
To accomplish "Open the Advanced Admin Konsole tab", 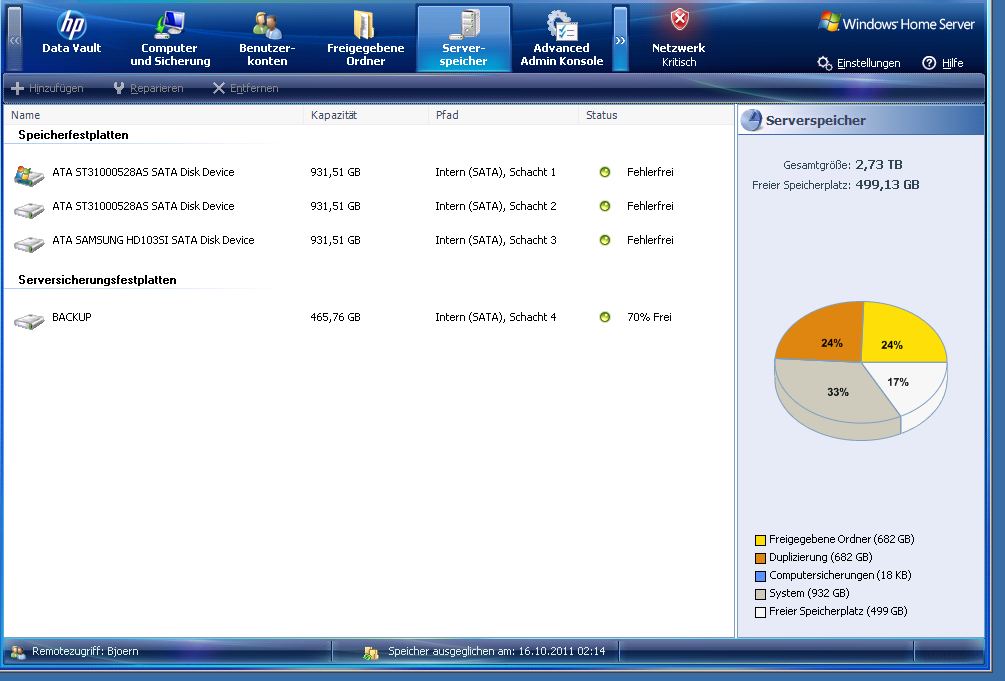I will 561,37.
